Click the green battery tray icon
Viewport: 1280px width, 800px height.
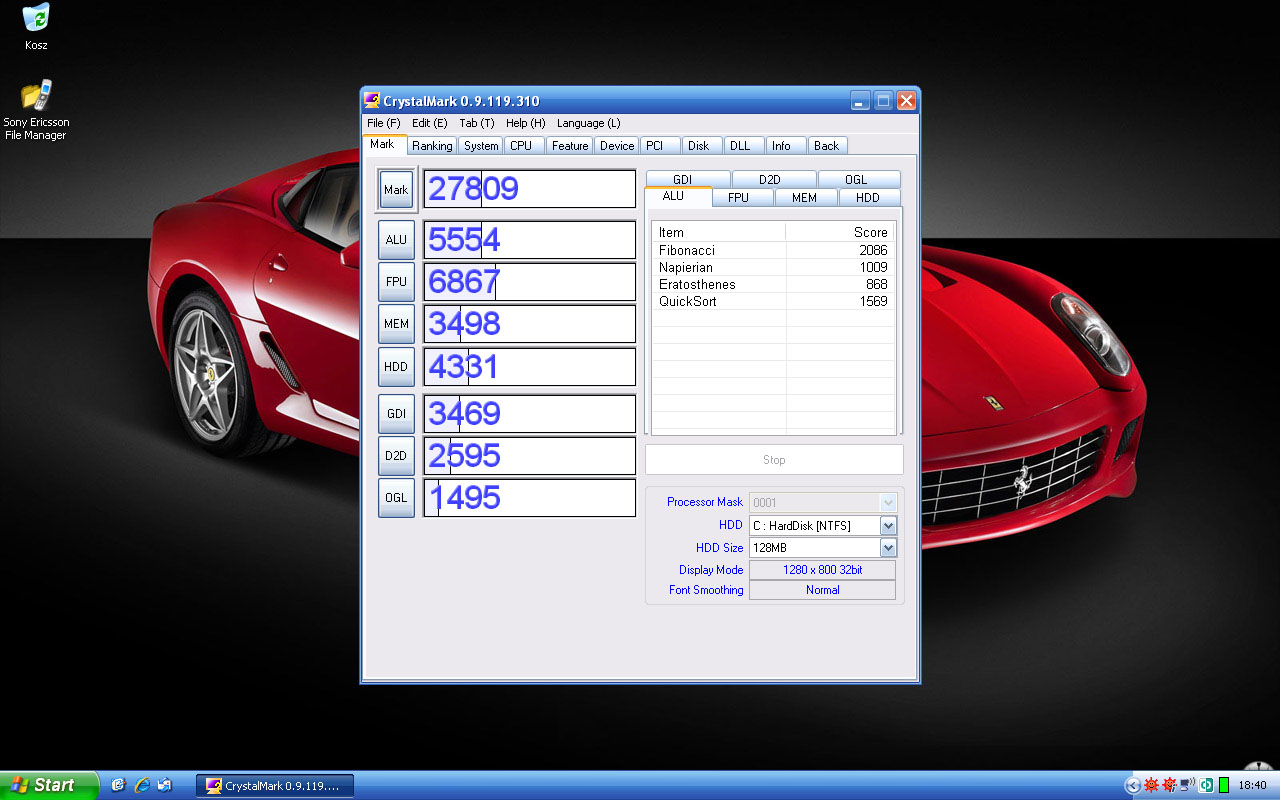[x=1223, y=785]
